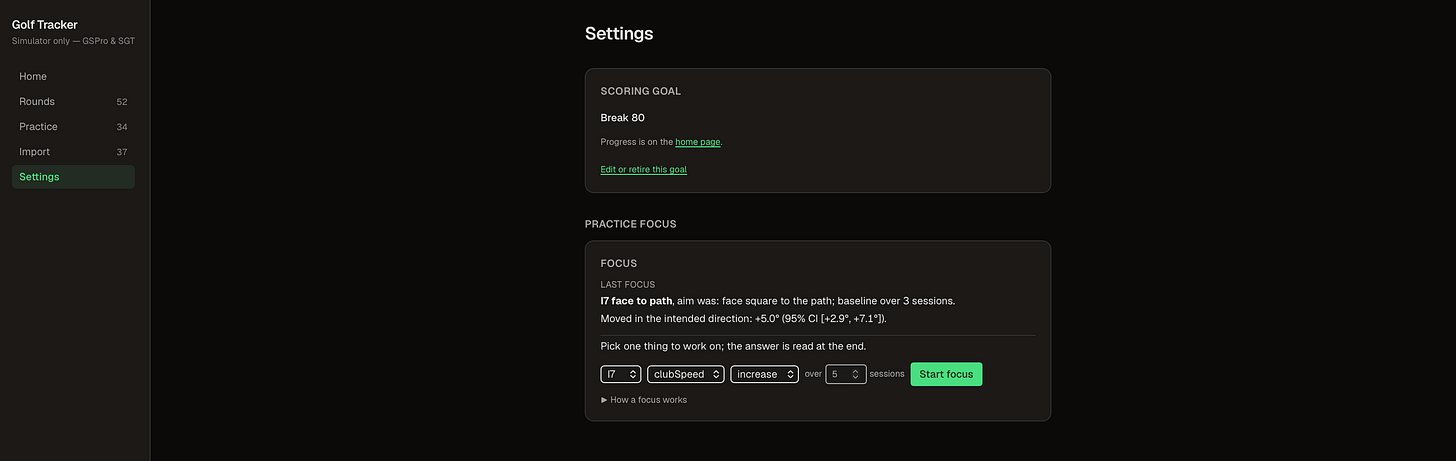Go to the Rounds section

click(x=73, y=102)
